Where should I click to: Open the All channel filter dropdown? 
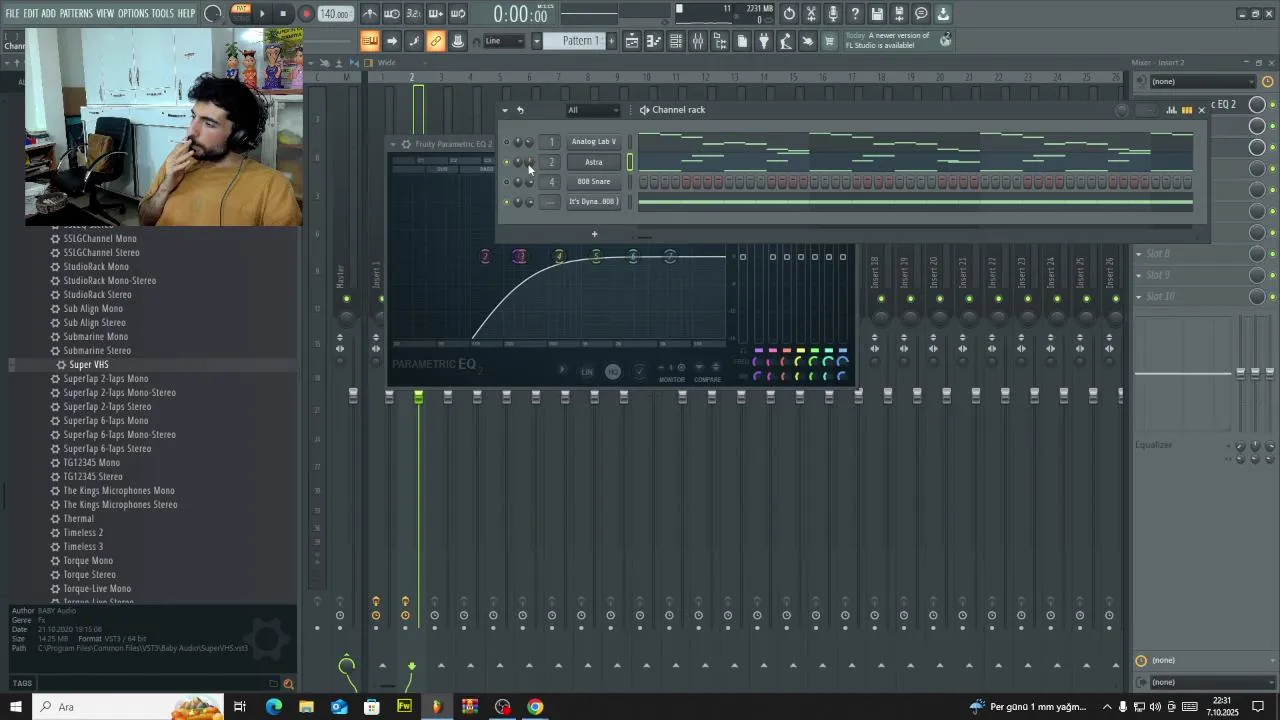592,110
